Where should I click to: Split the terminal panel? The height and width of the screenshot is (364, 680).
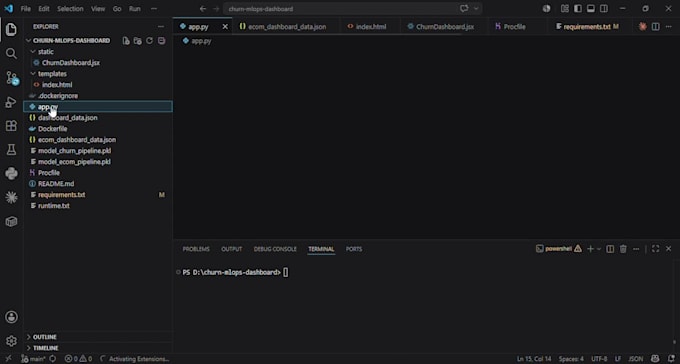tap(610, 249)
